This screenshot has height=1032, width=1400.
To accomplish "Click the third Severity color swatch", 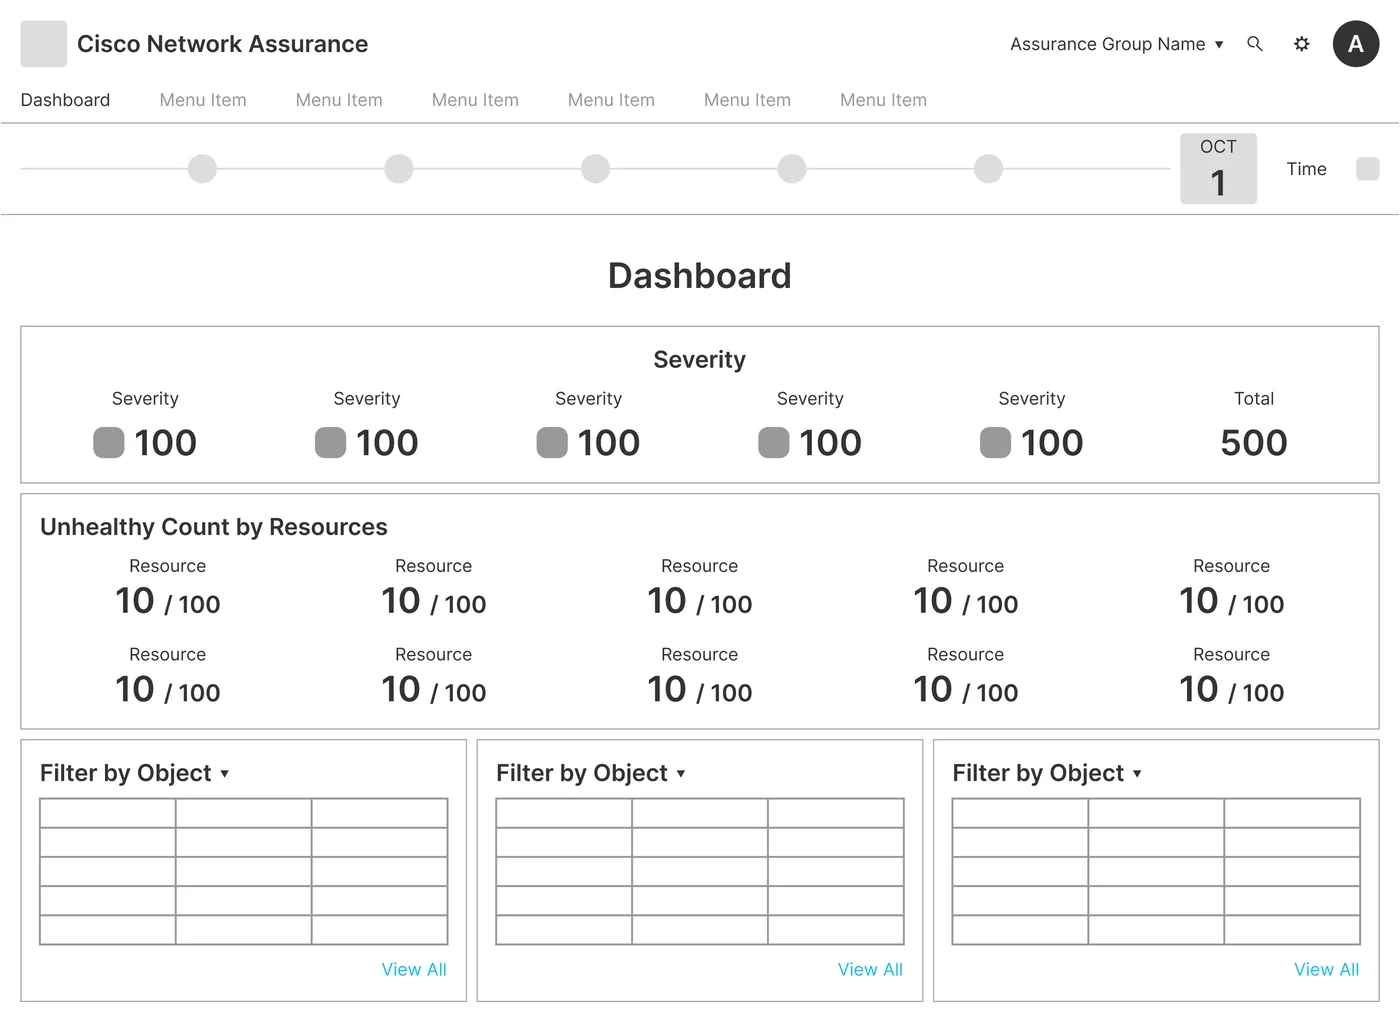I will (552, 443).
